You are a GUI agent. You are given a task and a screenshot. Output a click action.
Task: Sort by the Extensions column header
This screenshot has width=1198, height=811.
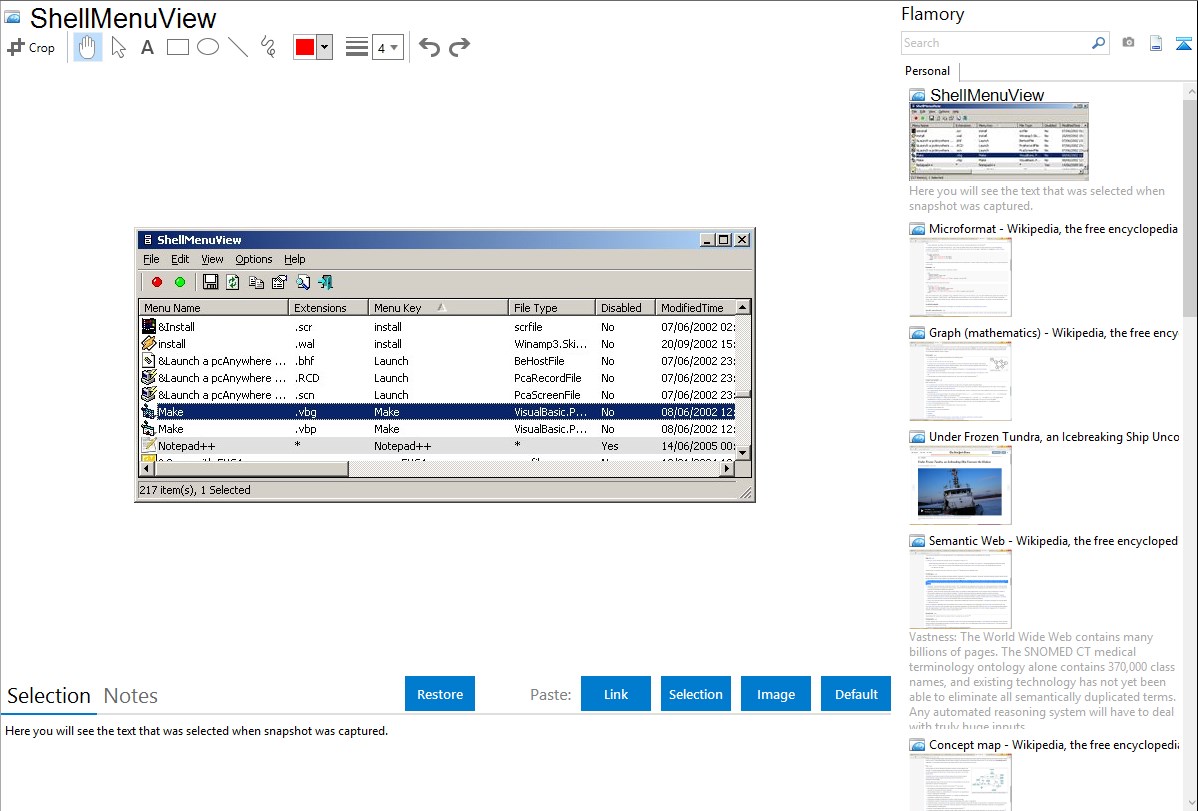point(329,307)
